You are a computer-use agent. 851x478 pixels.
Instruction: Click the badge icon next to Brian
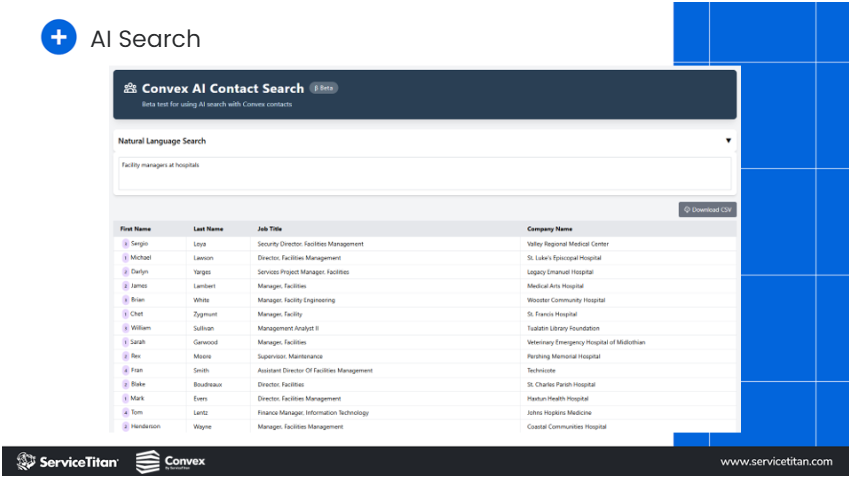click(125, 301)
